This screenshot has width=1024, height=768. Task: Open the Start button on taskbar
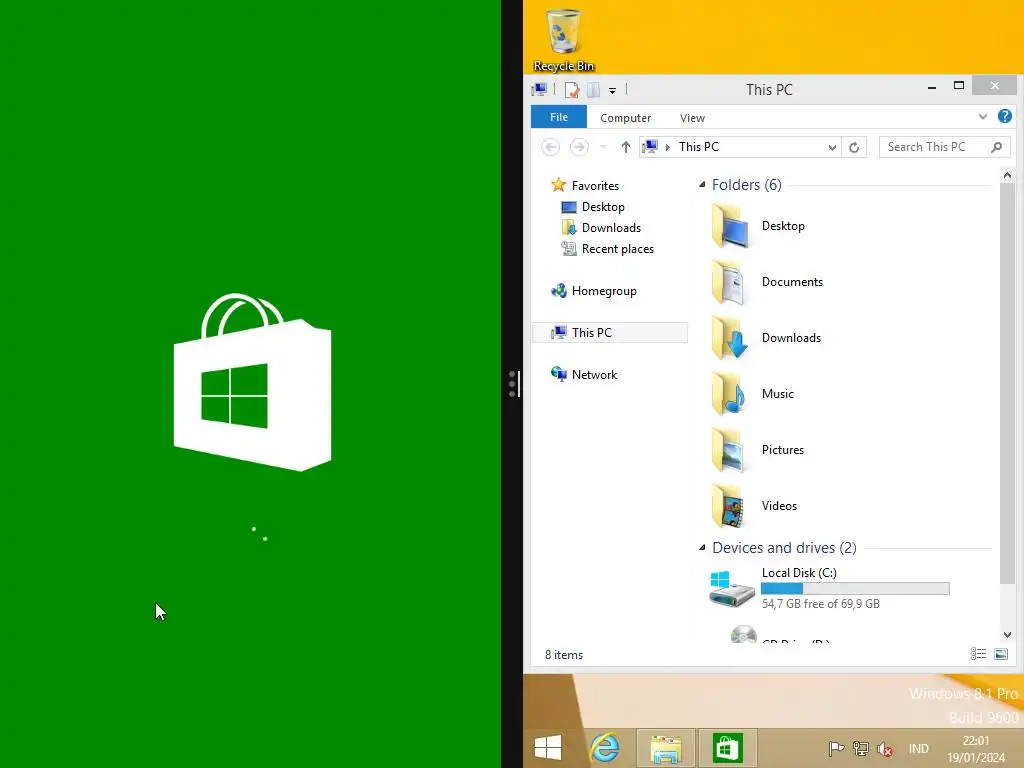coord(547,748)
